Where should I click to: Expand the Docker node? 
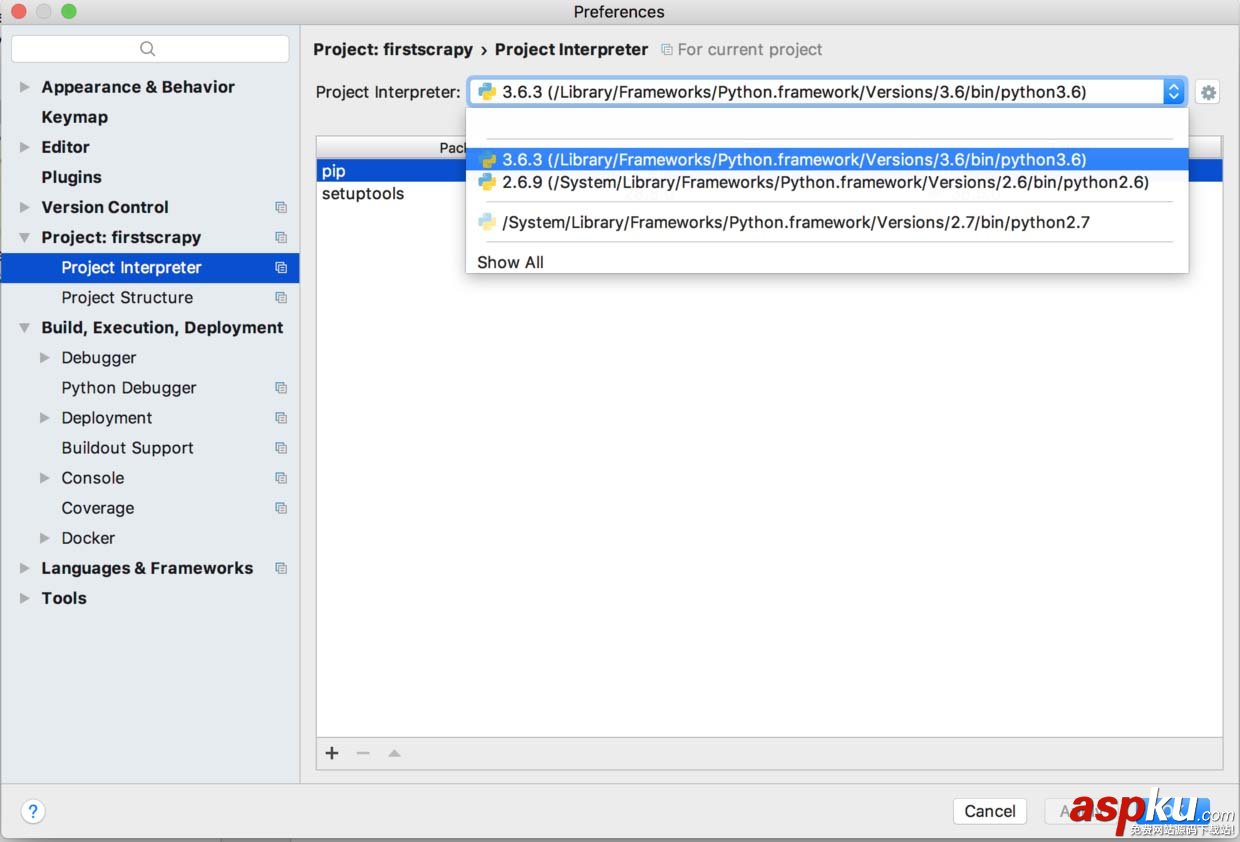(x=45, y=537)
